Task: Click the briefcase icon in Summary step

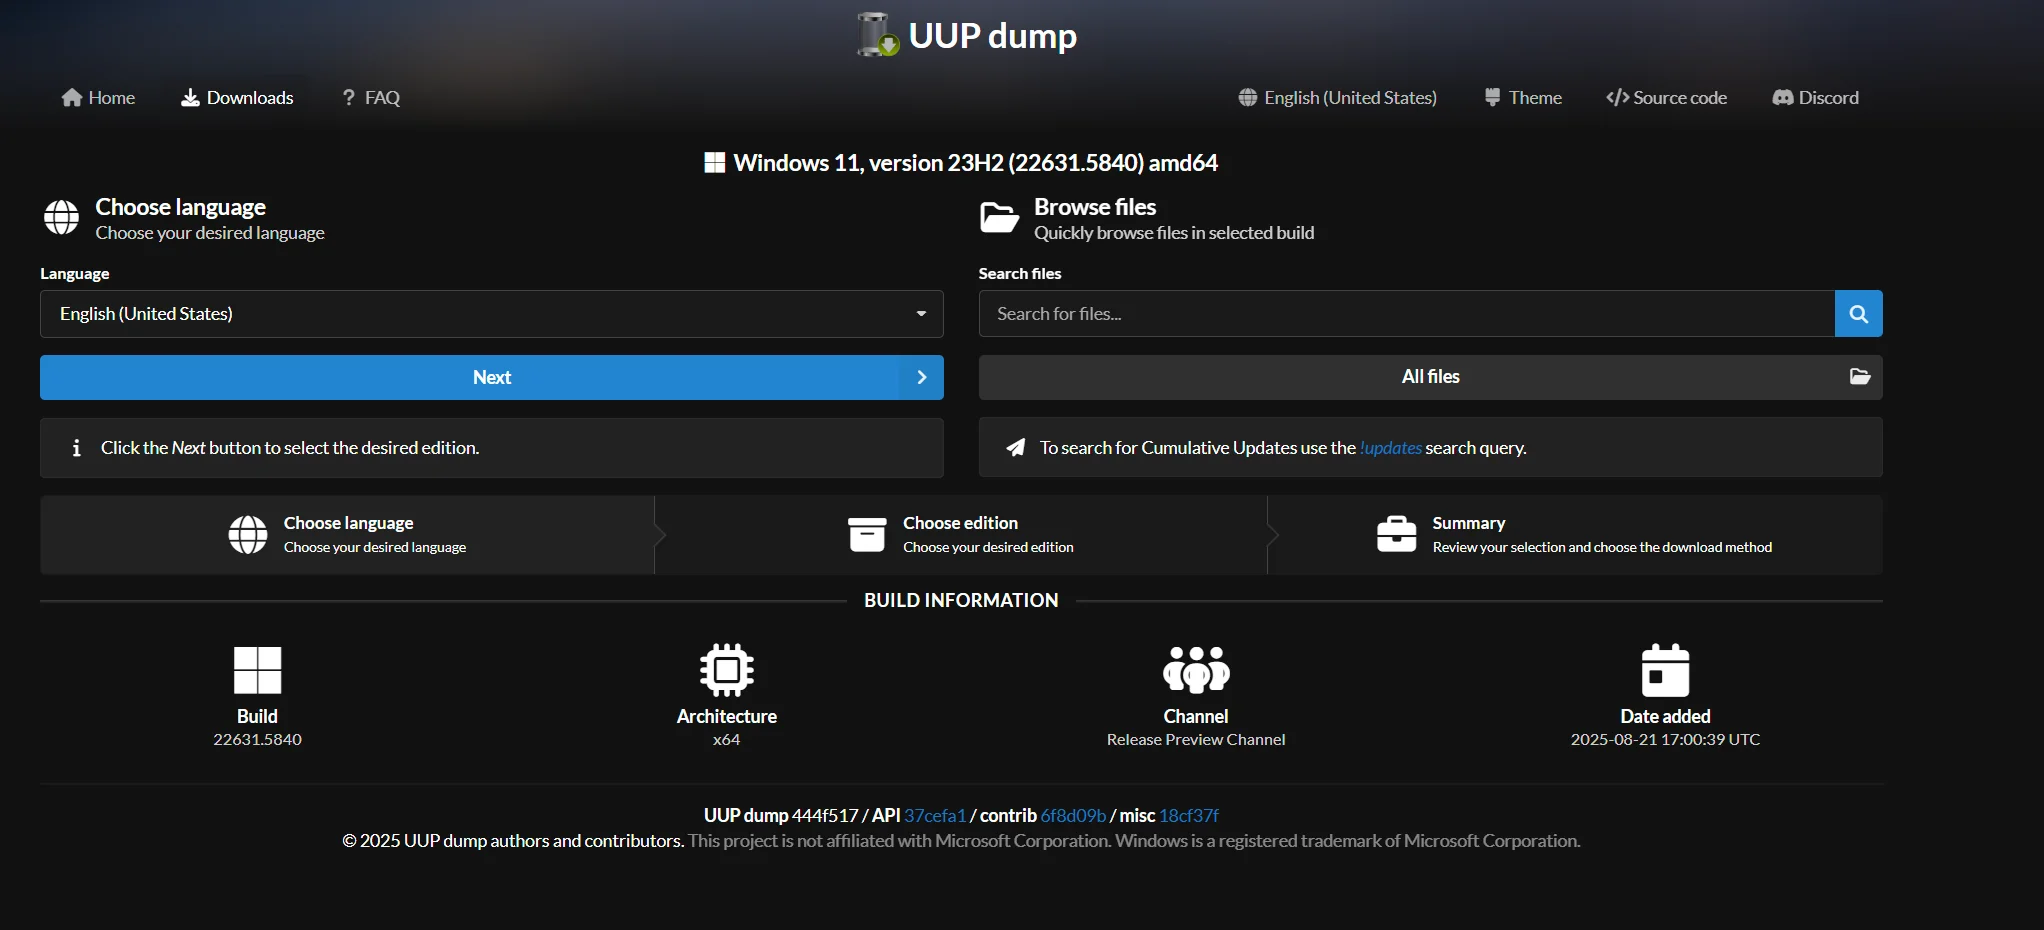Action: pyautogui.click(x=1396, y=535)
